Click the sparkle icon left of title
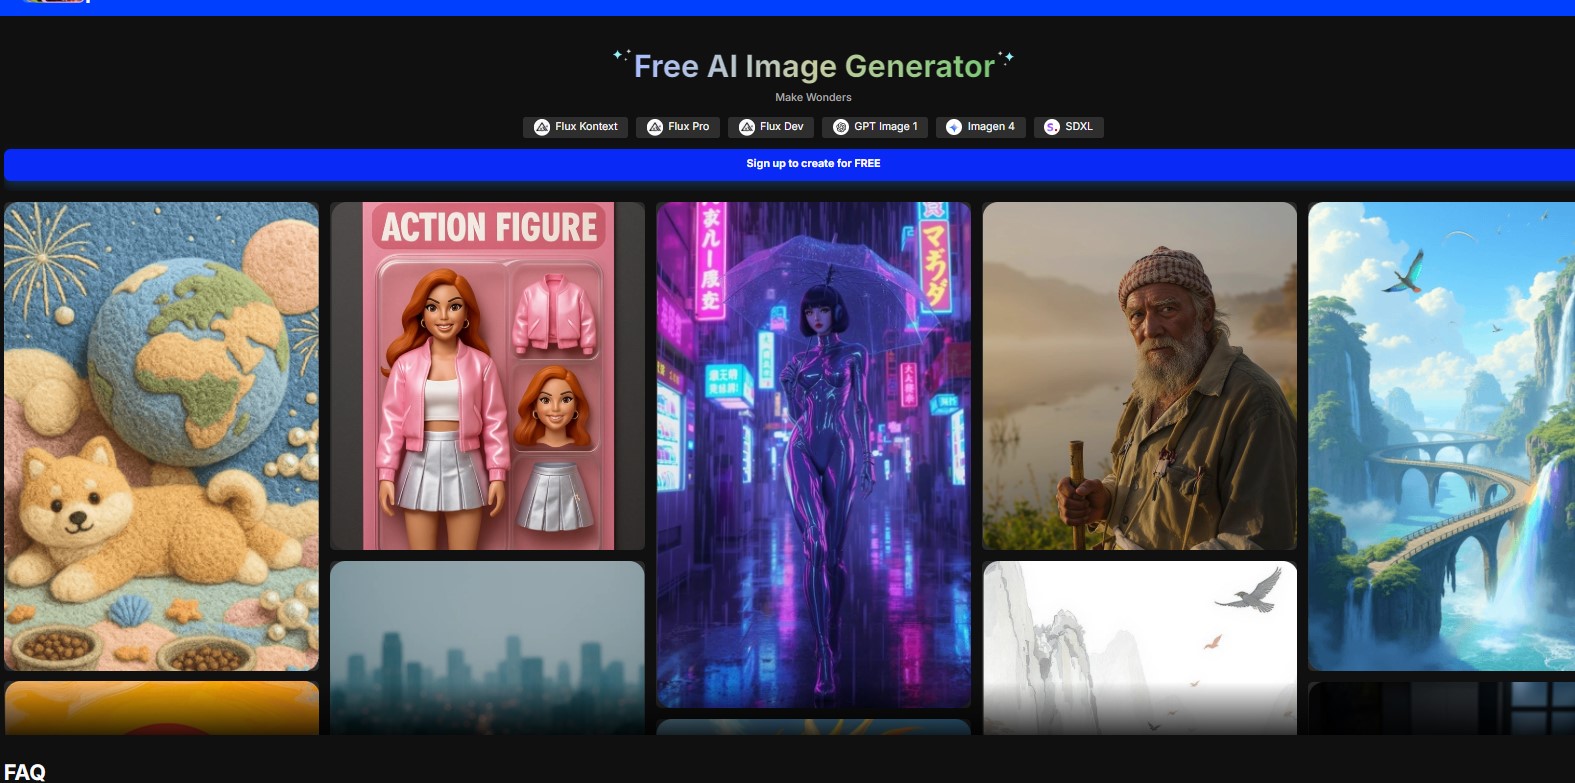Image resolution: width=1575 pixels, height=783 pixels. coord(621,56)
